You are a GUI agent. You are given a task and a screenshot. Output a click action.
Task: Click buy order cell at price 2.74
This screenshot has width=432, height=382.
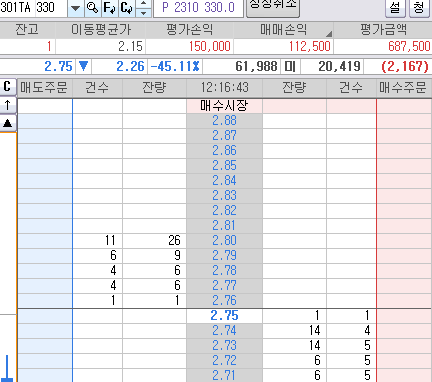[404, 331]
